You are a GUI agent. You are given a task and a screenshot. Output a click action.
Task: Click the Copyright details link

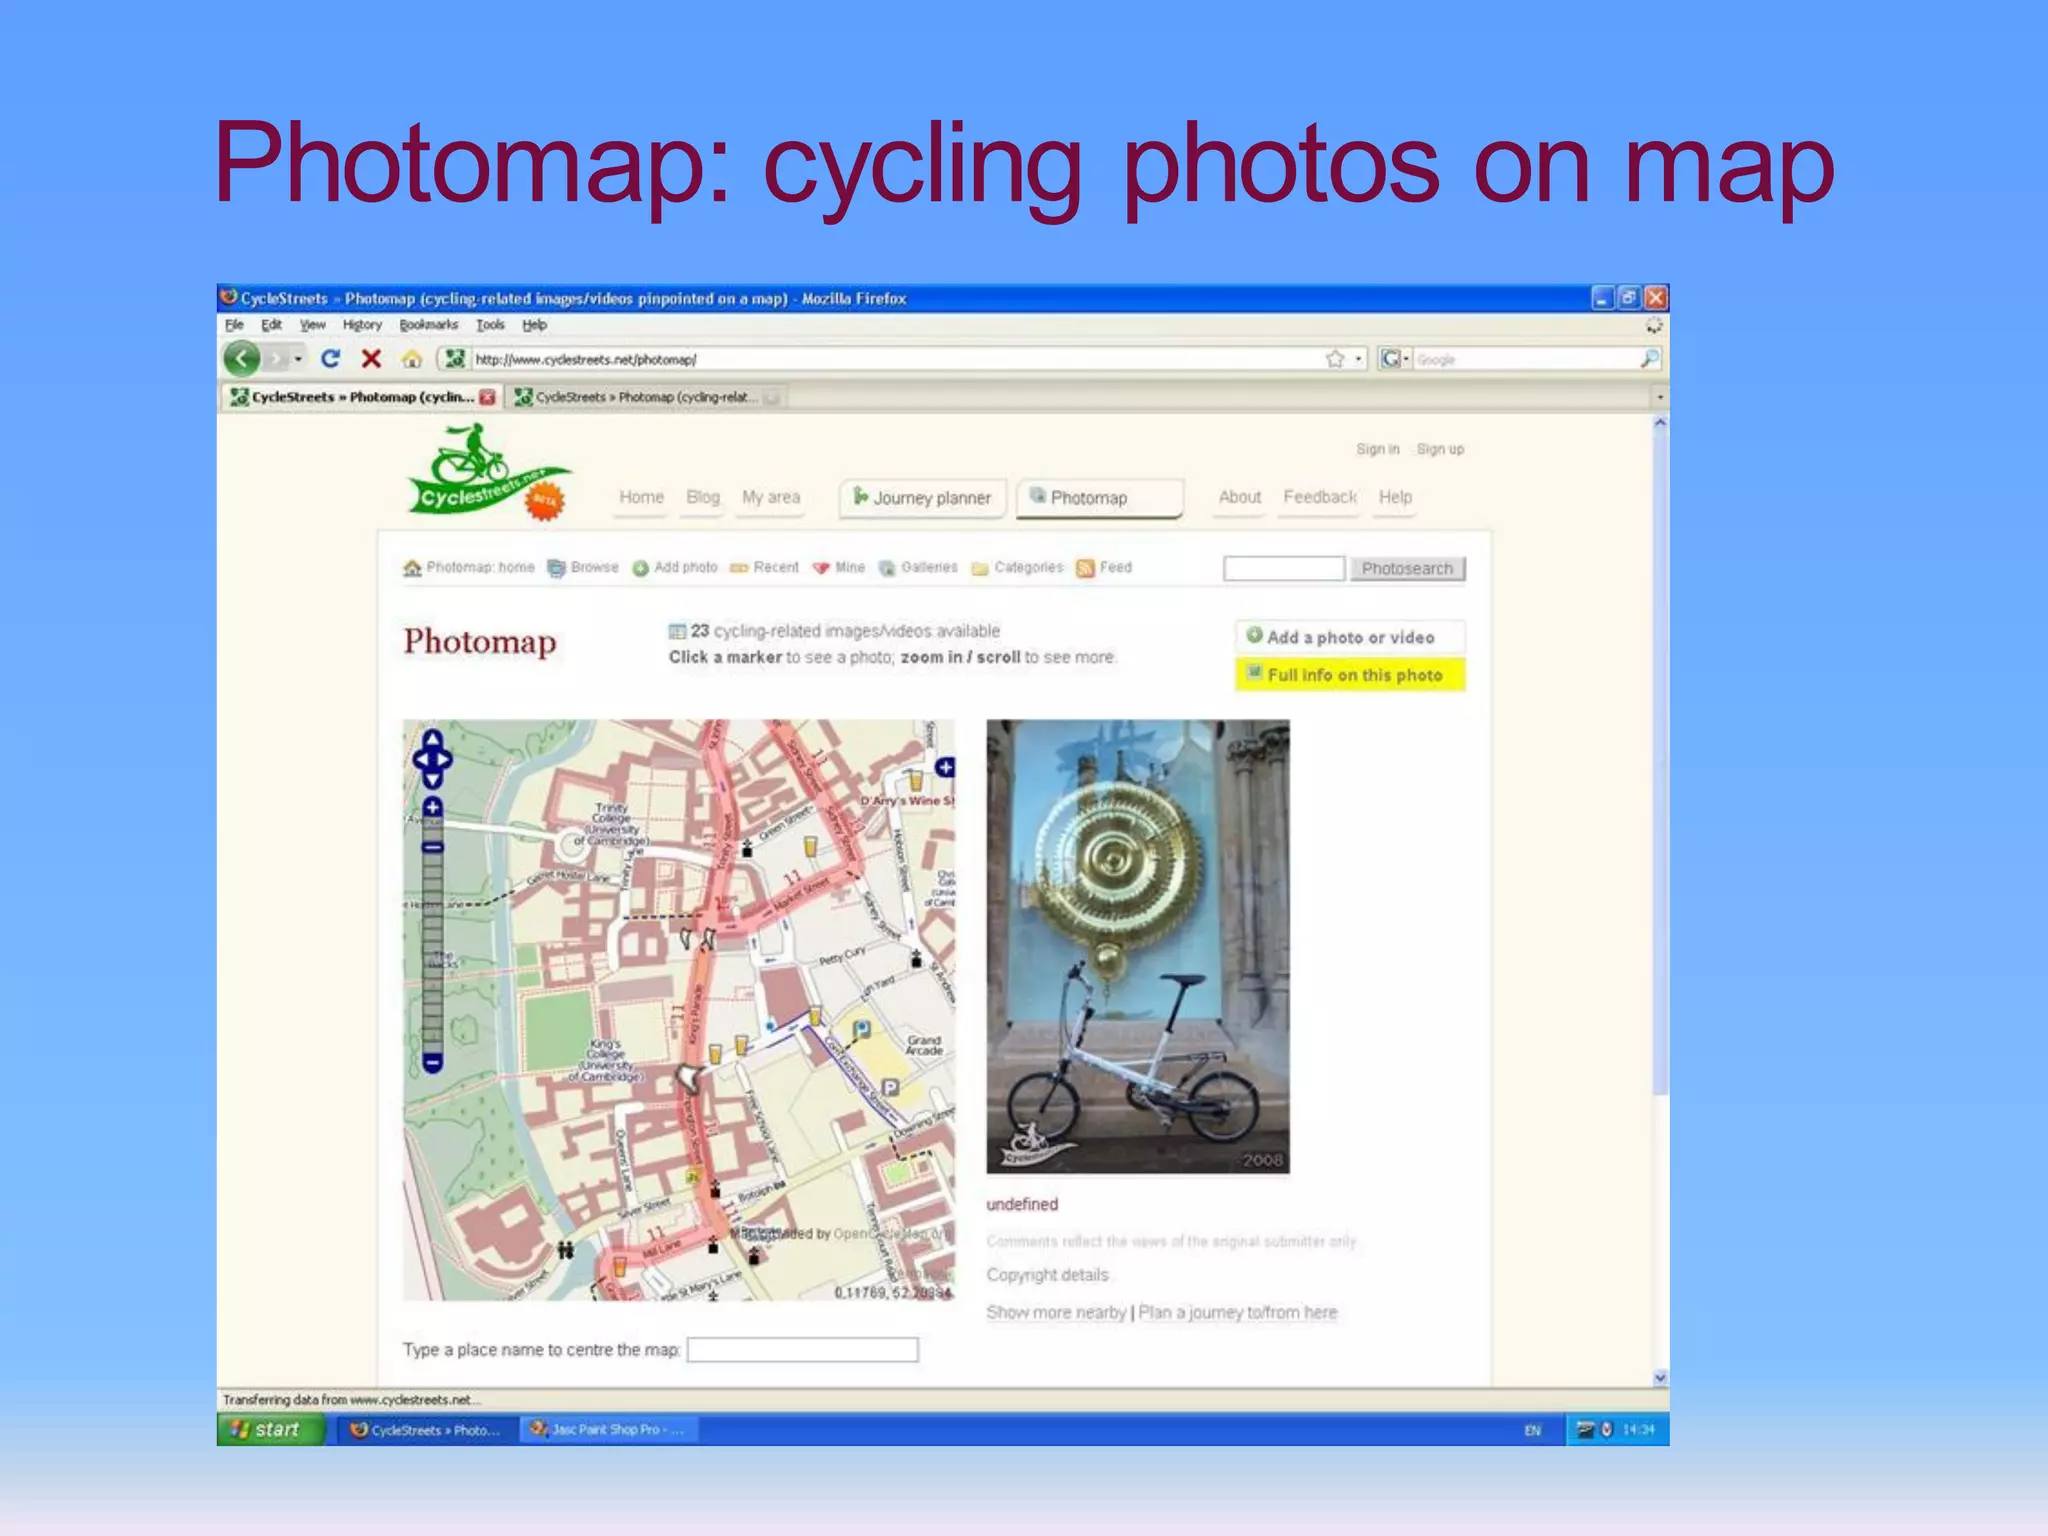(x=1047, y=1275)
